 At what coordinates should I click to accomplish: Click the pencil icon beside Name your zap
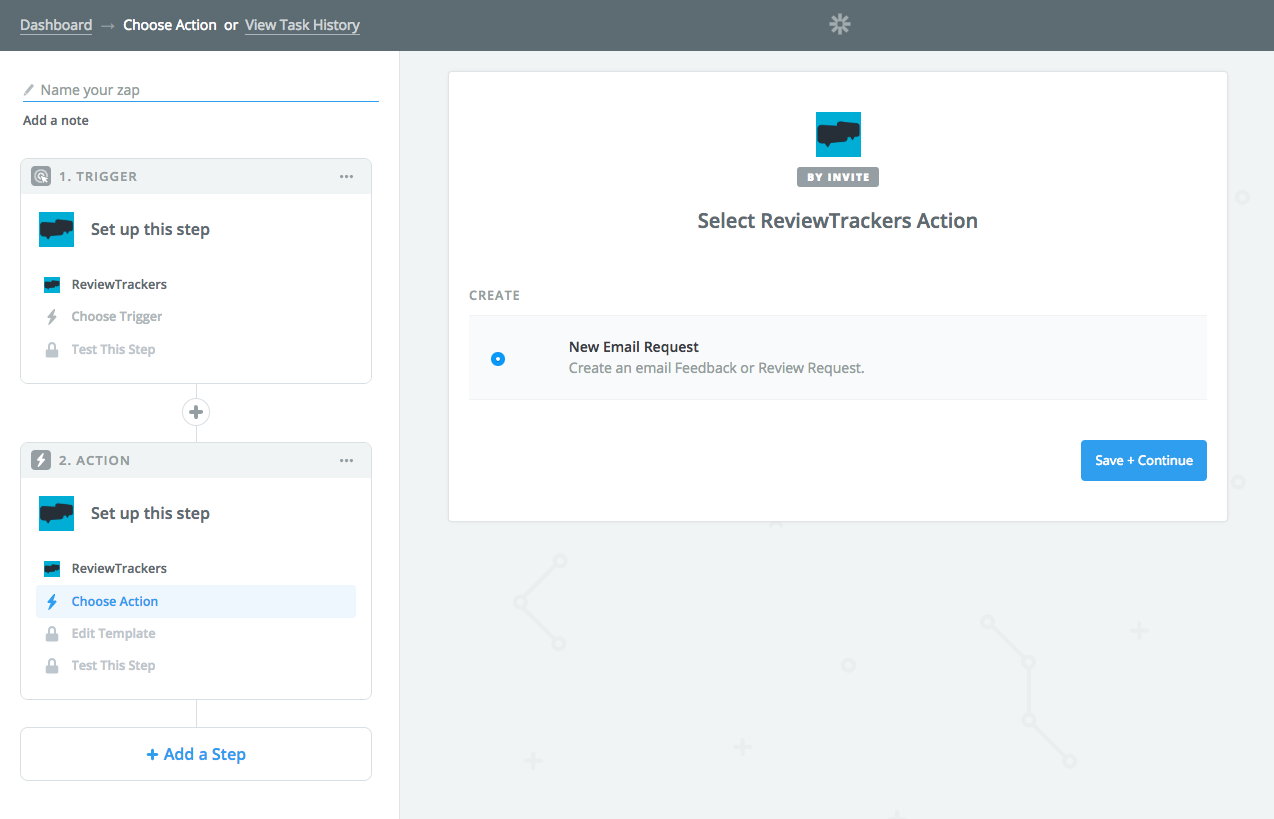pos(29,90)
